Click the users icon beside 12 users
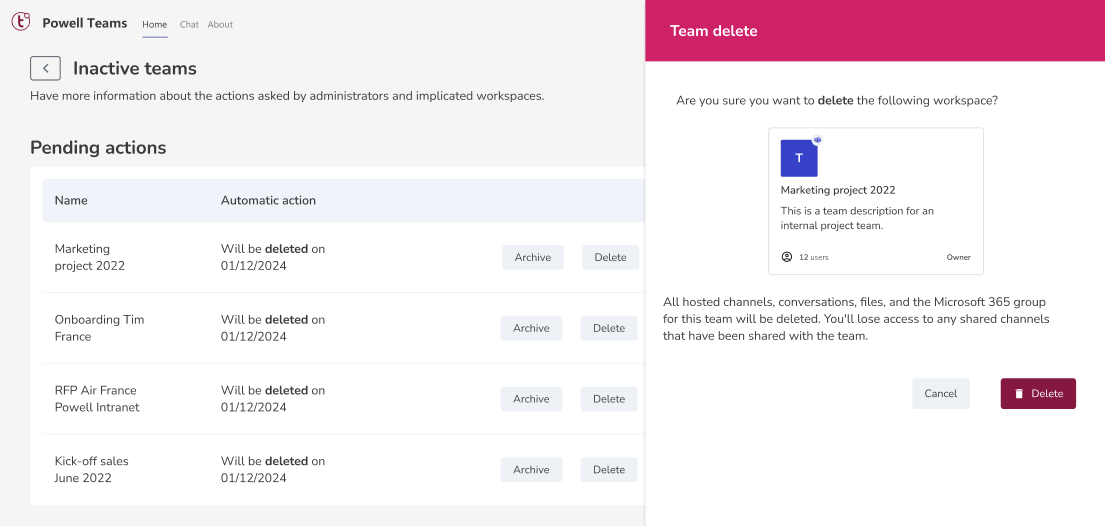The width and height of the screenshot is (1105, 526). tap(787, 257)
